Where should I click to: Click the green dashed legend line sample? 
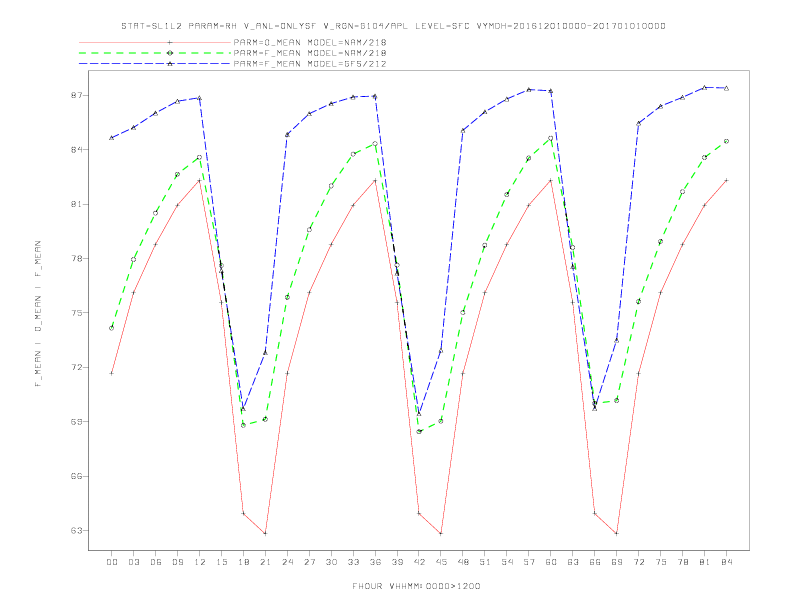click(155, 53)
